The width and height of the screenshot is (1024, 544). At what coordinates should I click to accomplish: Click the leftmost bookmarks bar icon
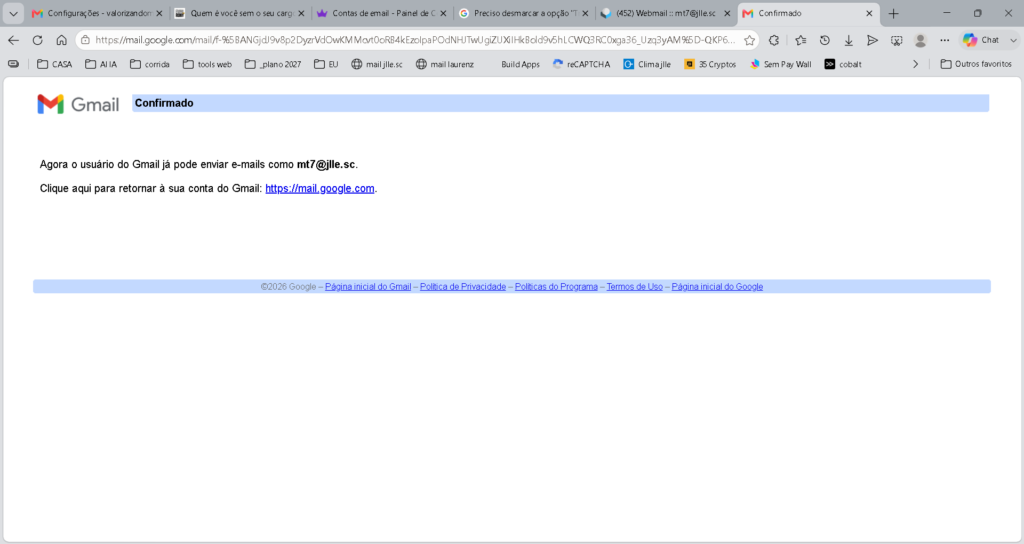point(13,64)
